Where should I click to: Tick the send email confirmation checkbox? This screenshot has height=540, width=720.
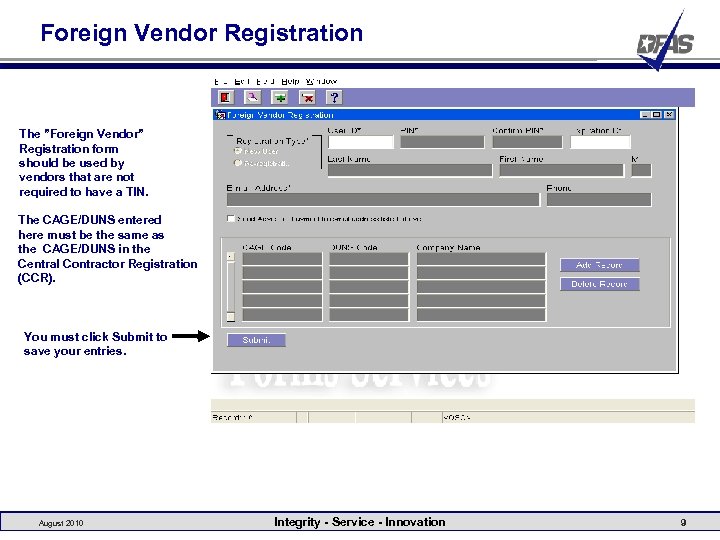point(231,219)
